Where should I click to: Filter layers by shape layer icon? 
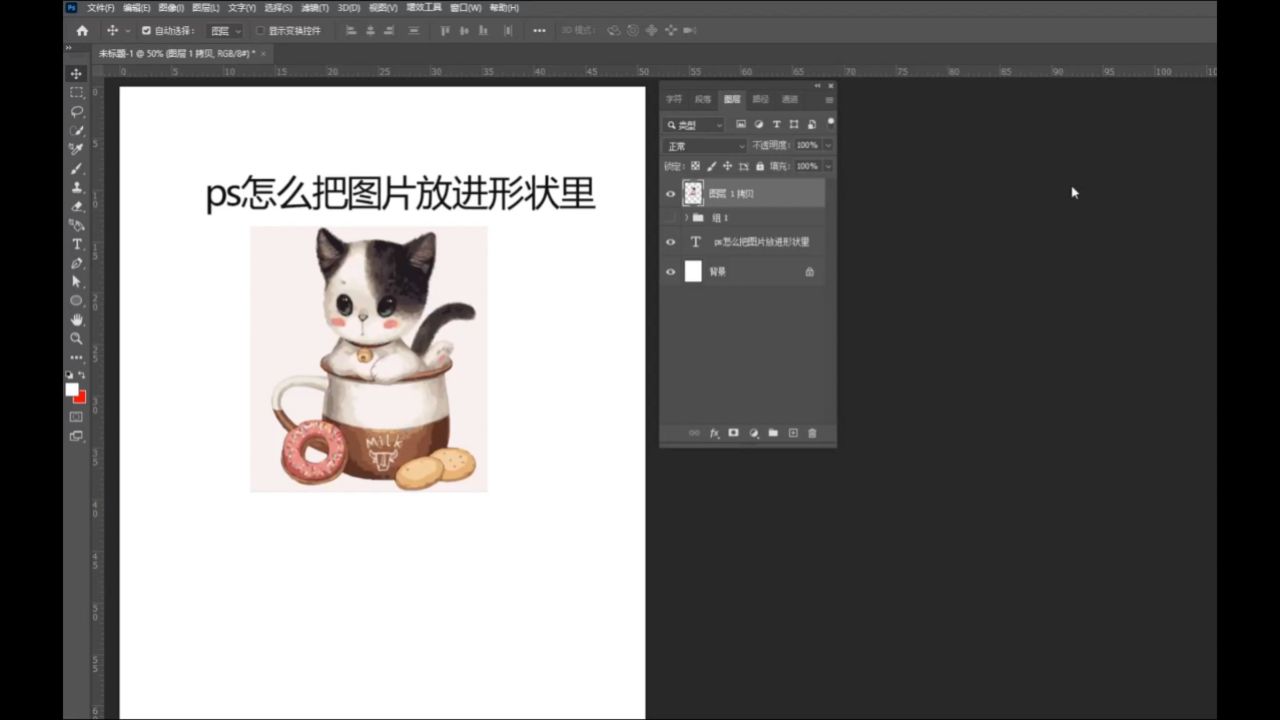(x=794, y=124)
